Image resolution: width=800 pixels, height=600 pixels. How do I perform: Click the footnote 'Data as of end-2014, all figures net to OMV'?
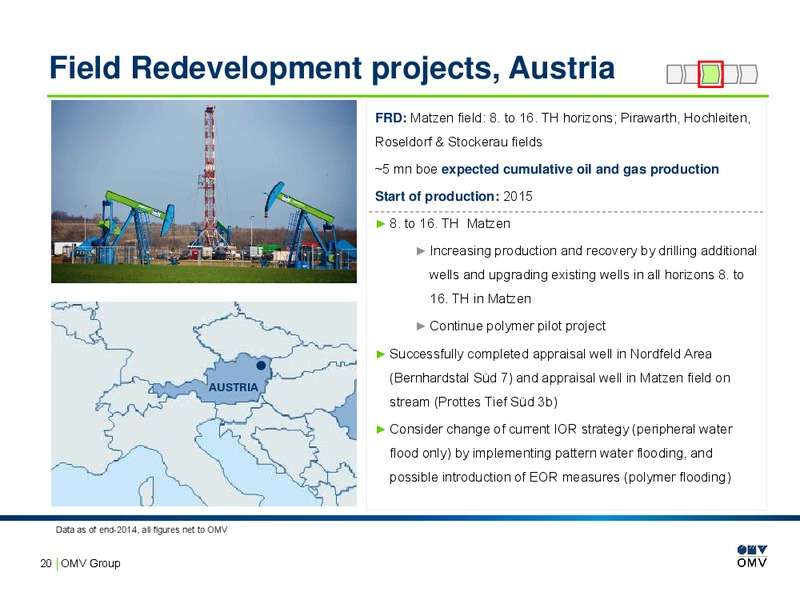[141, 530]
